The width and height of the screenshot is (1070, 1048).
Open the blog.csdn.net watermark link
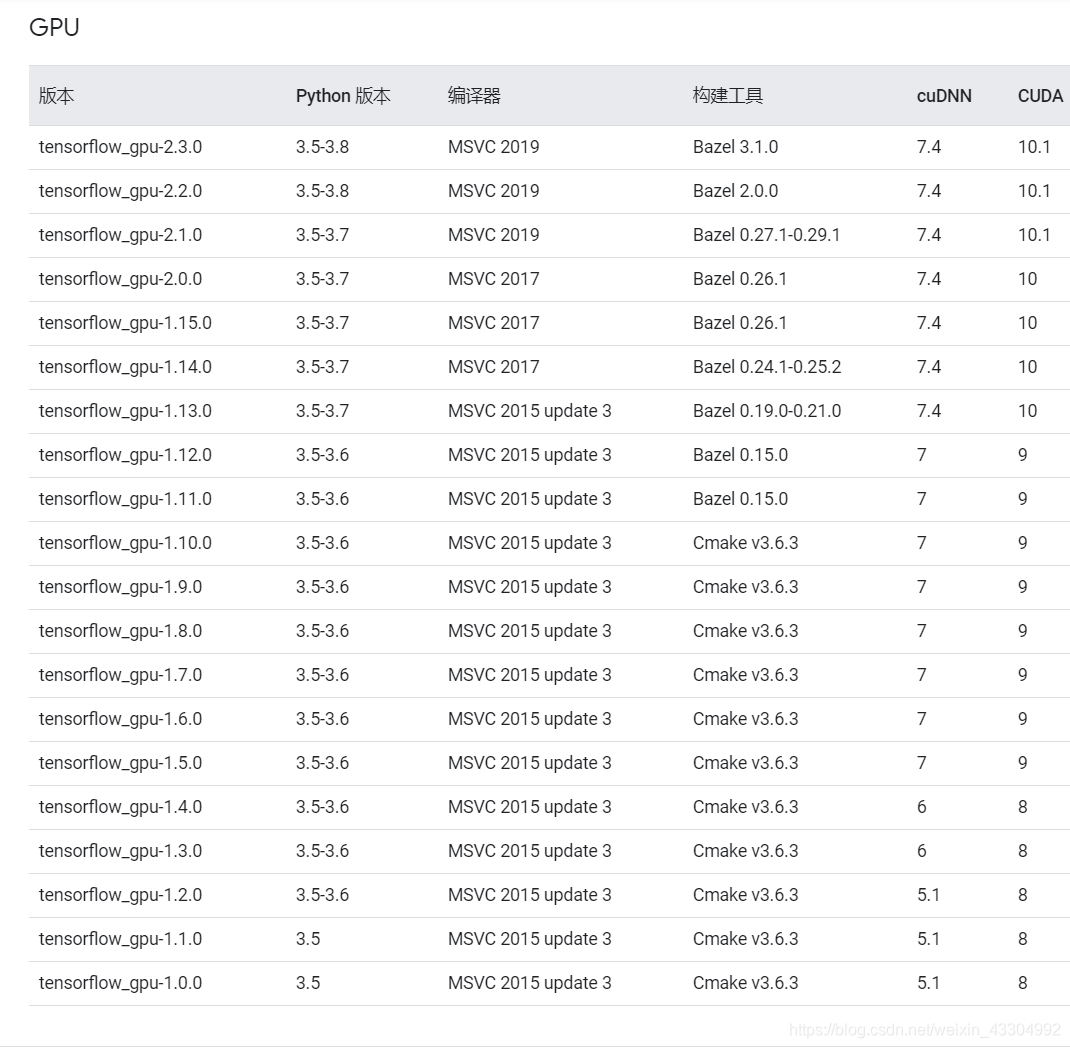[x=925, y=1030]
